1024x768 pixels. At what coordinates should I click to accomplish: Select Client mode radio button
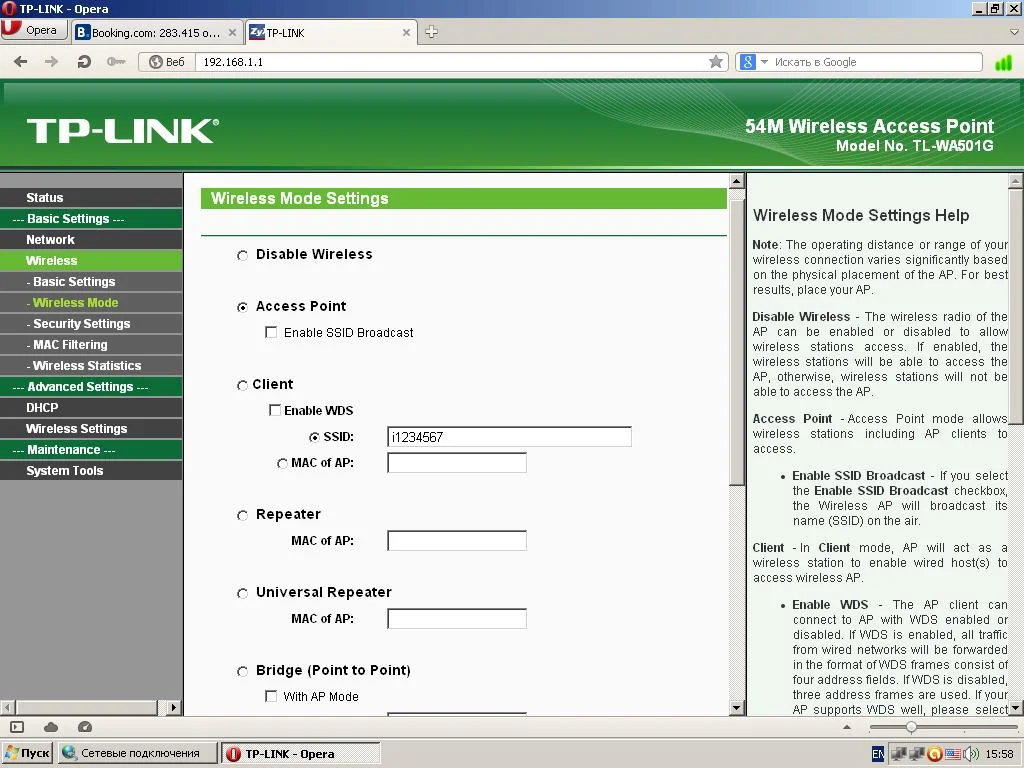(x=242, y=385)
